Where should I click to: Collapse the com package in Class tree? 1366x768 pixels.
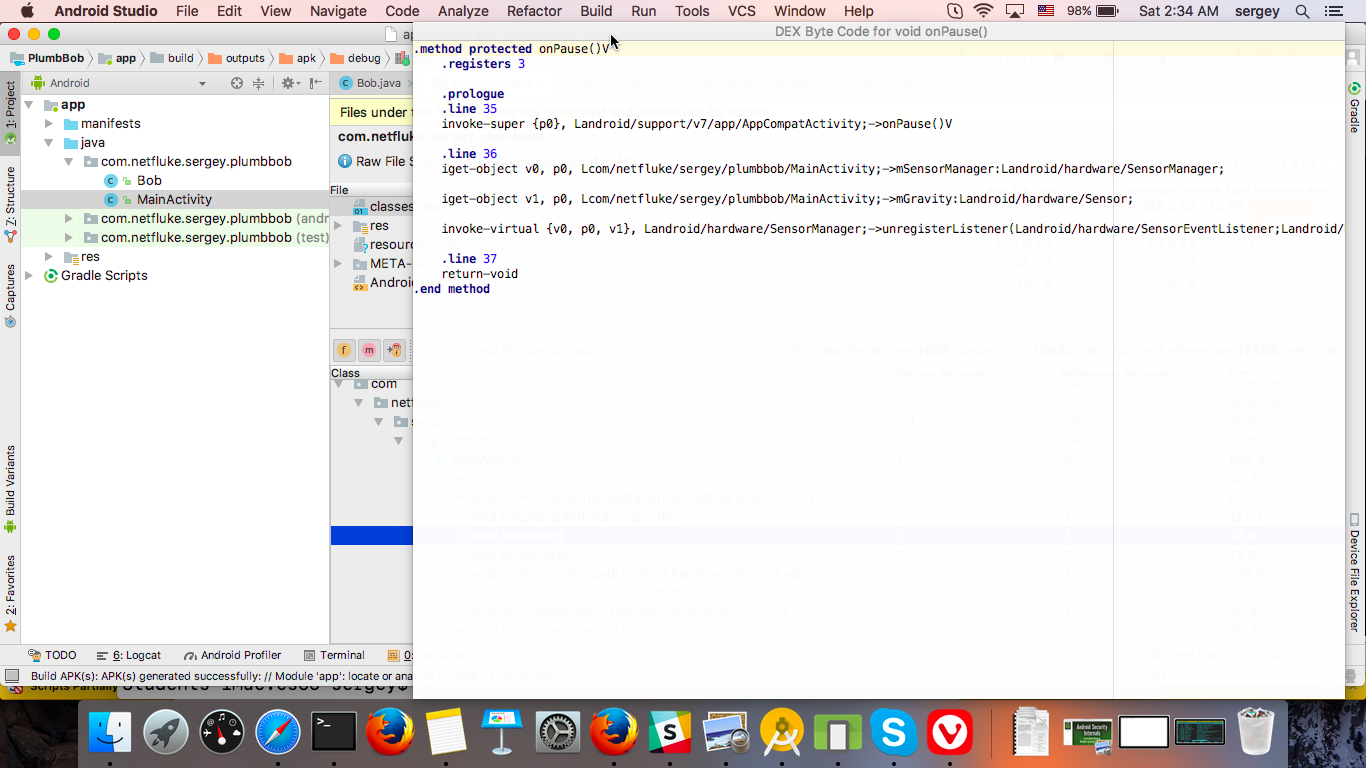339,383
